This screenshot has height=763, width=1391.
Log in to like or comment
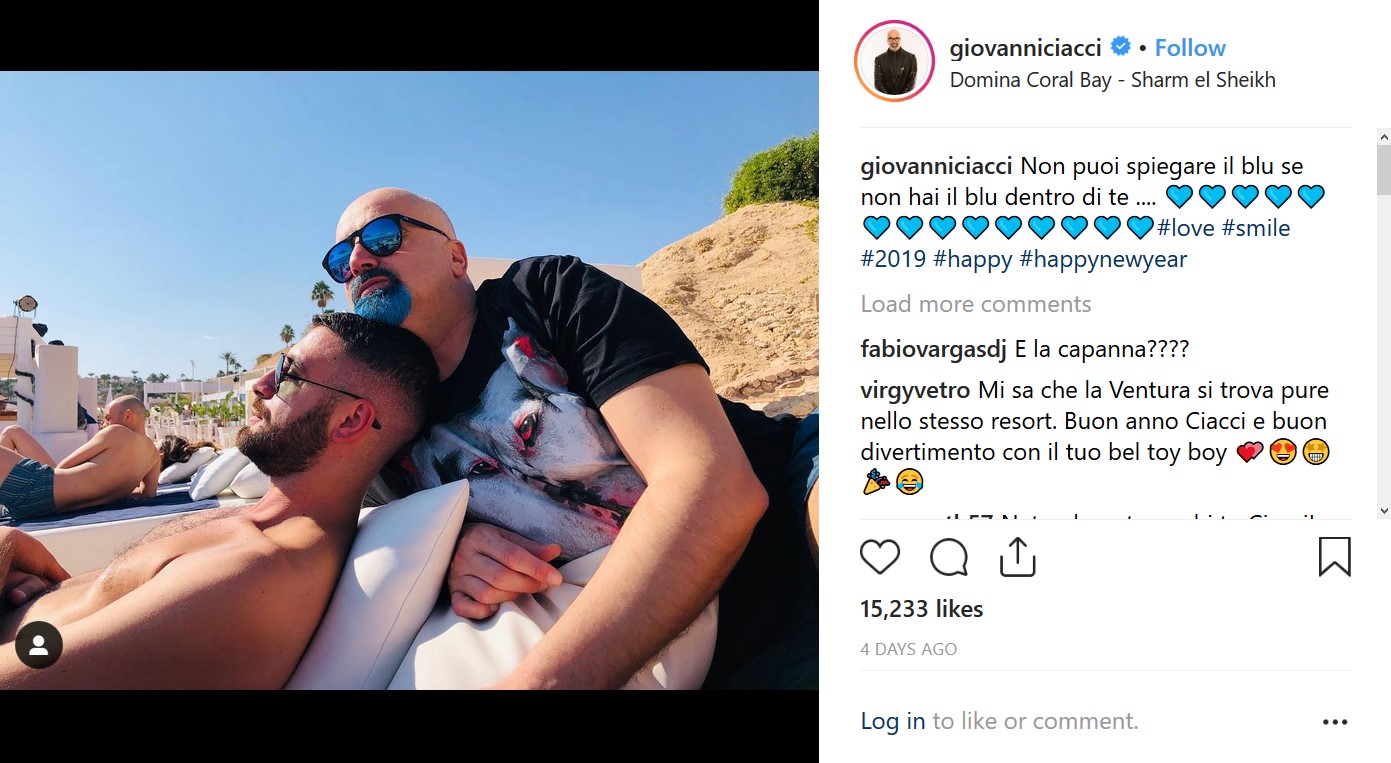pos(892,721)
